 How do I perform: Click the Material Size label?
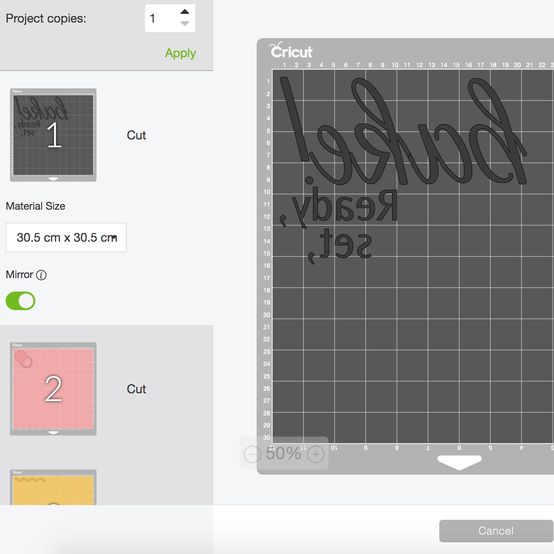click(x=35, y=206)
